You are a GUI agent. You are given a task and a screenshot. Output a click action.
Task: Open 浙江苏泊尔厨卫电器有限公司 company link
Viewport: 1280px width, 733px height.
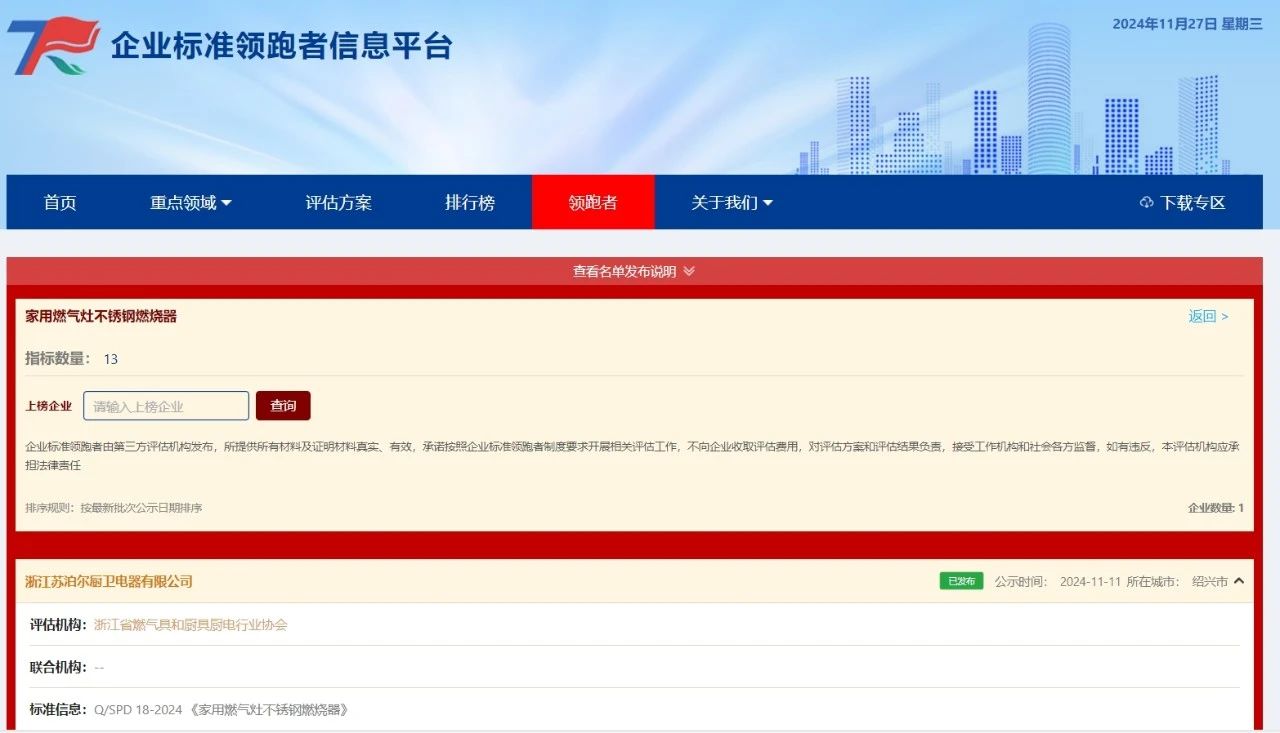(109, 582)
